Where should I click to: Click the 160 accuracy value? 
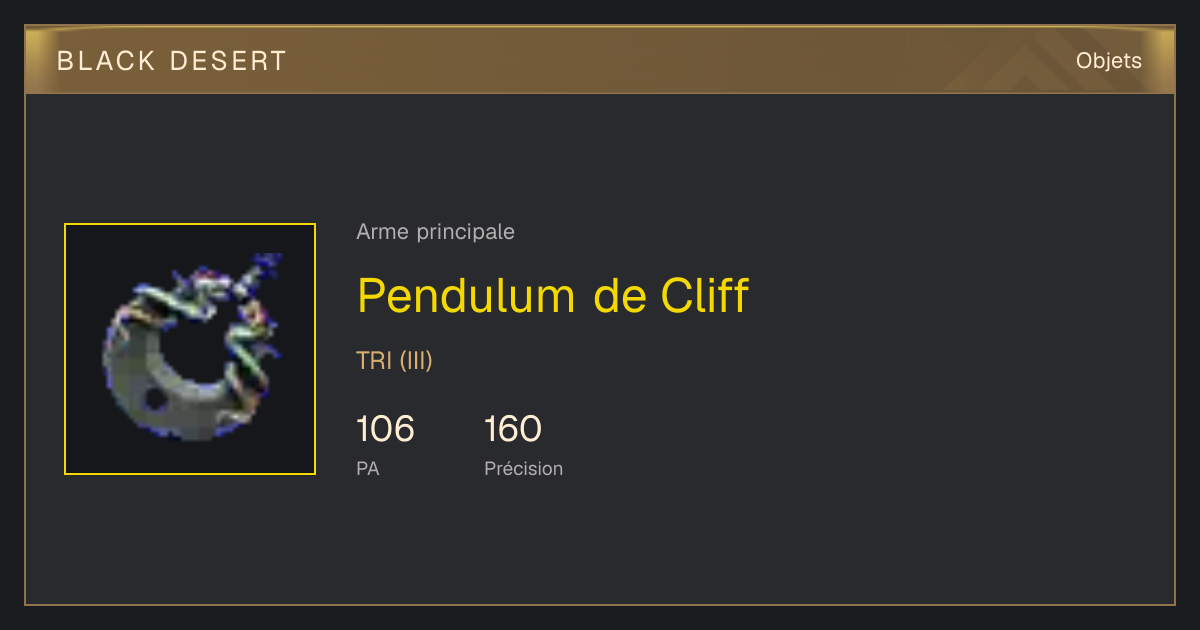(513, 429)
